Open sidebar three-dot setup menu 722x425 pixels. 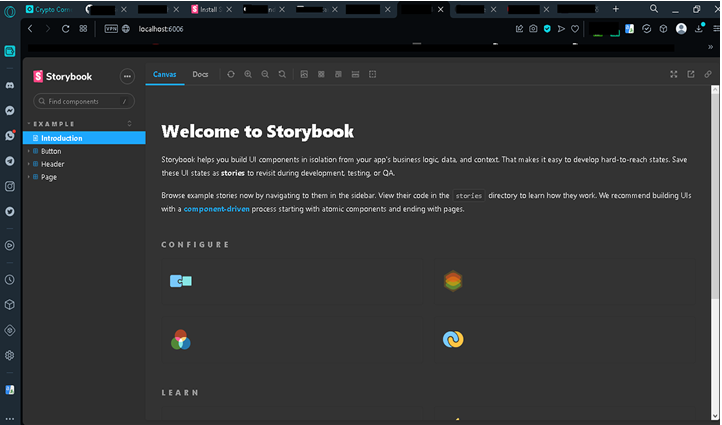10,419
